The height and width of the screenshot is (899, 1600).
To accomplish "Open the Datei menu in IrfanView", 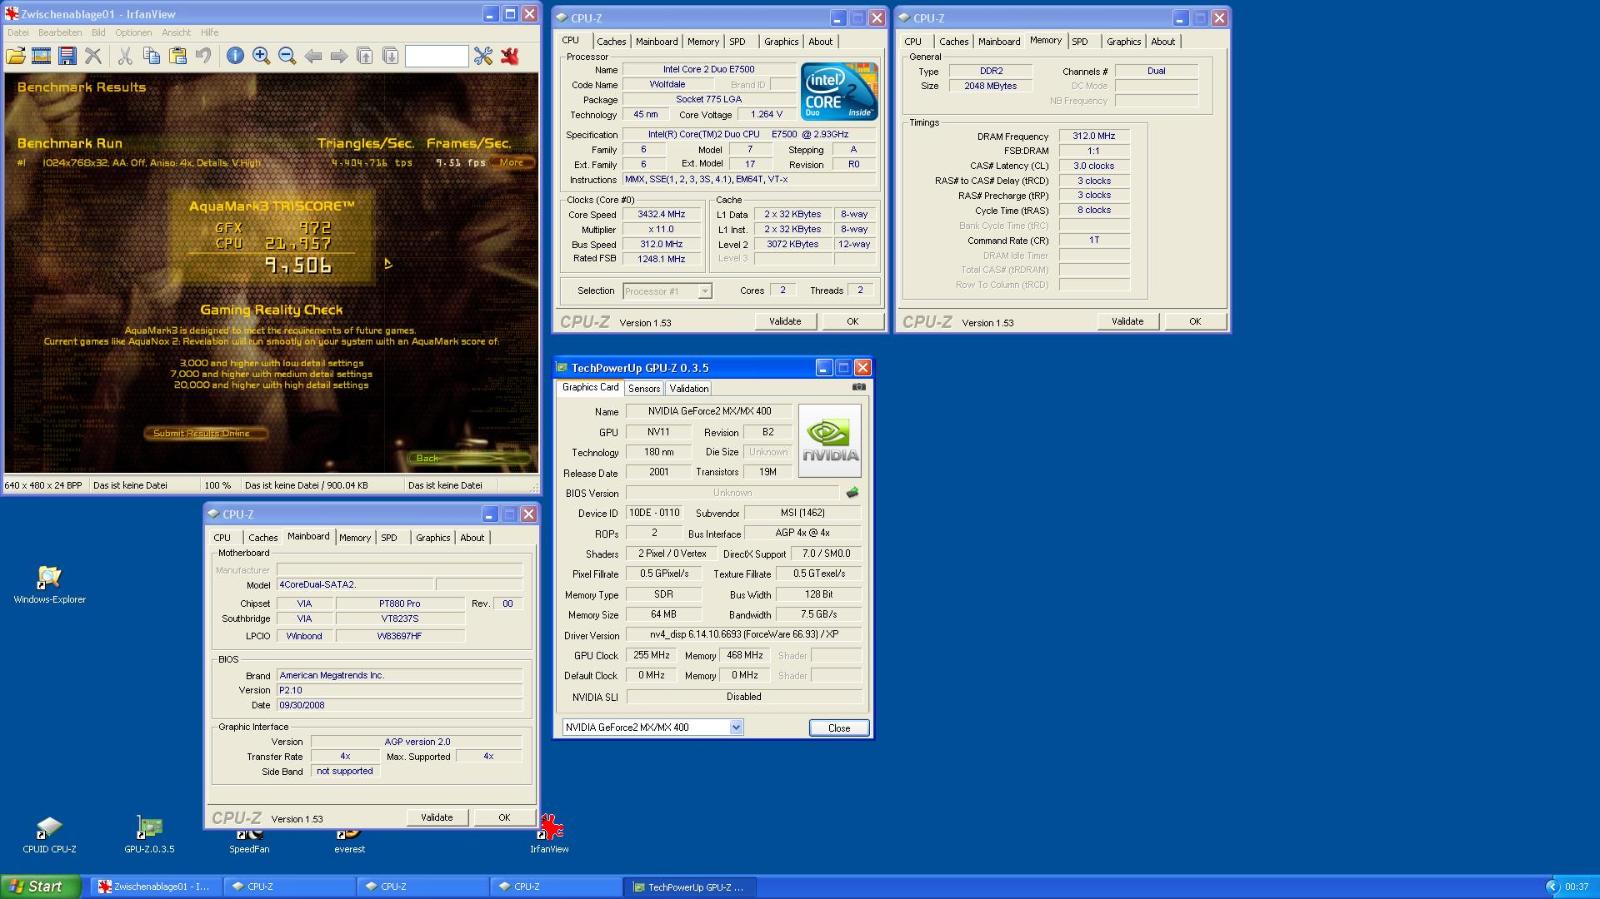I will pos(18,32).
